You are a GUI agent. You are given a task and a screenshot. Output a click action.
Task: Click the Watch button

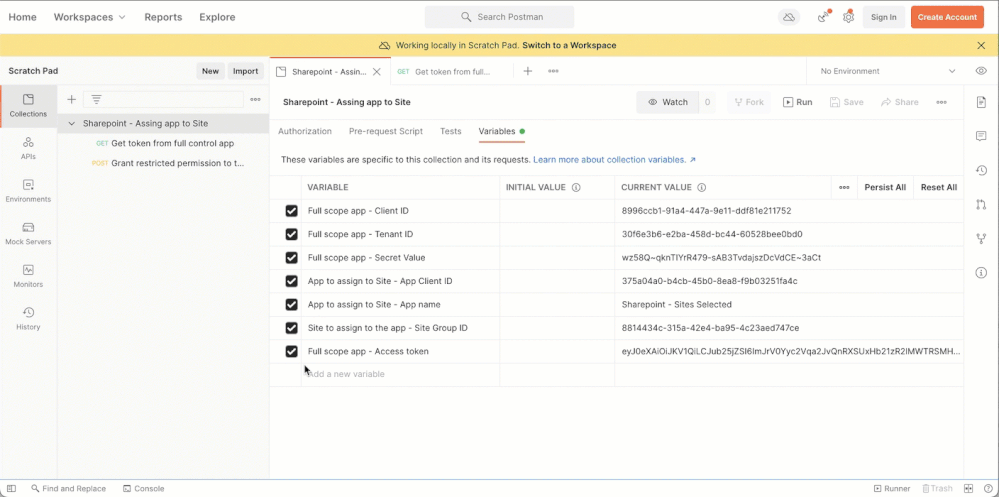pos(668,102)
